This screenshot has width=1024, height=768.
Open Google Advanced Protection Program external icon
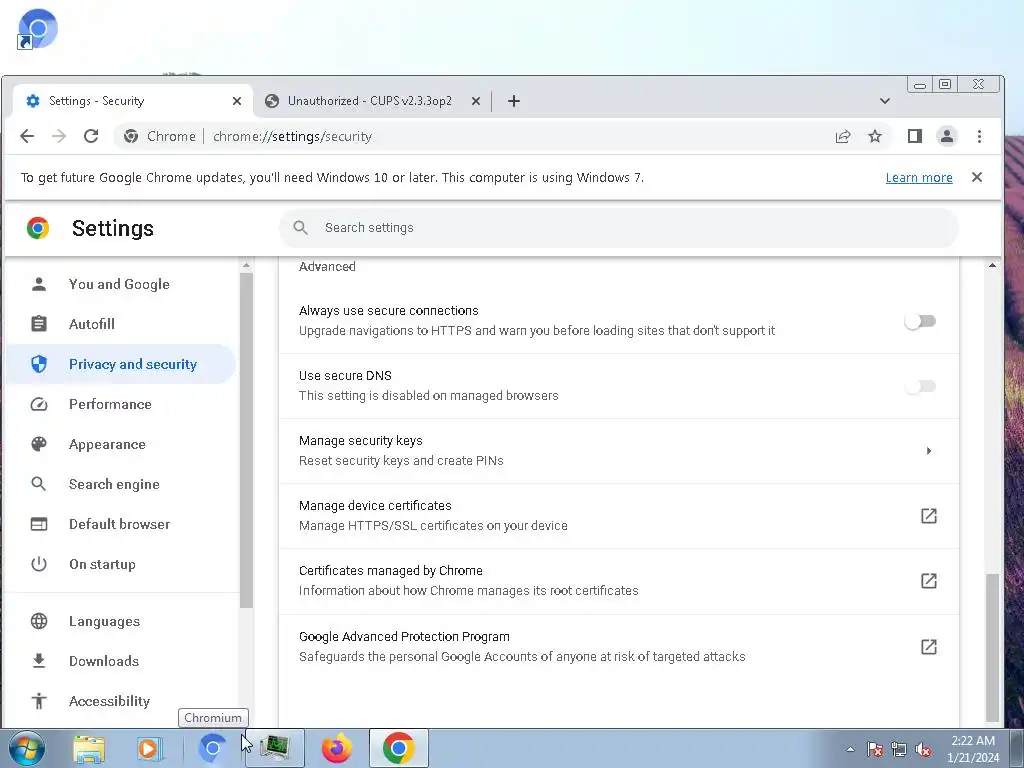[x=929, y=647]
